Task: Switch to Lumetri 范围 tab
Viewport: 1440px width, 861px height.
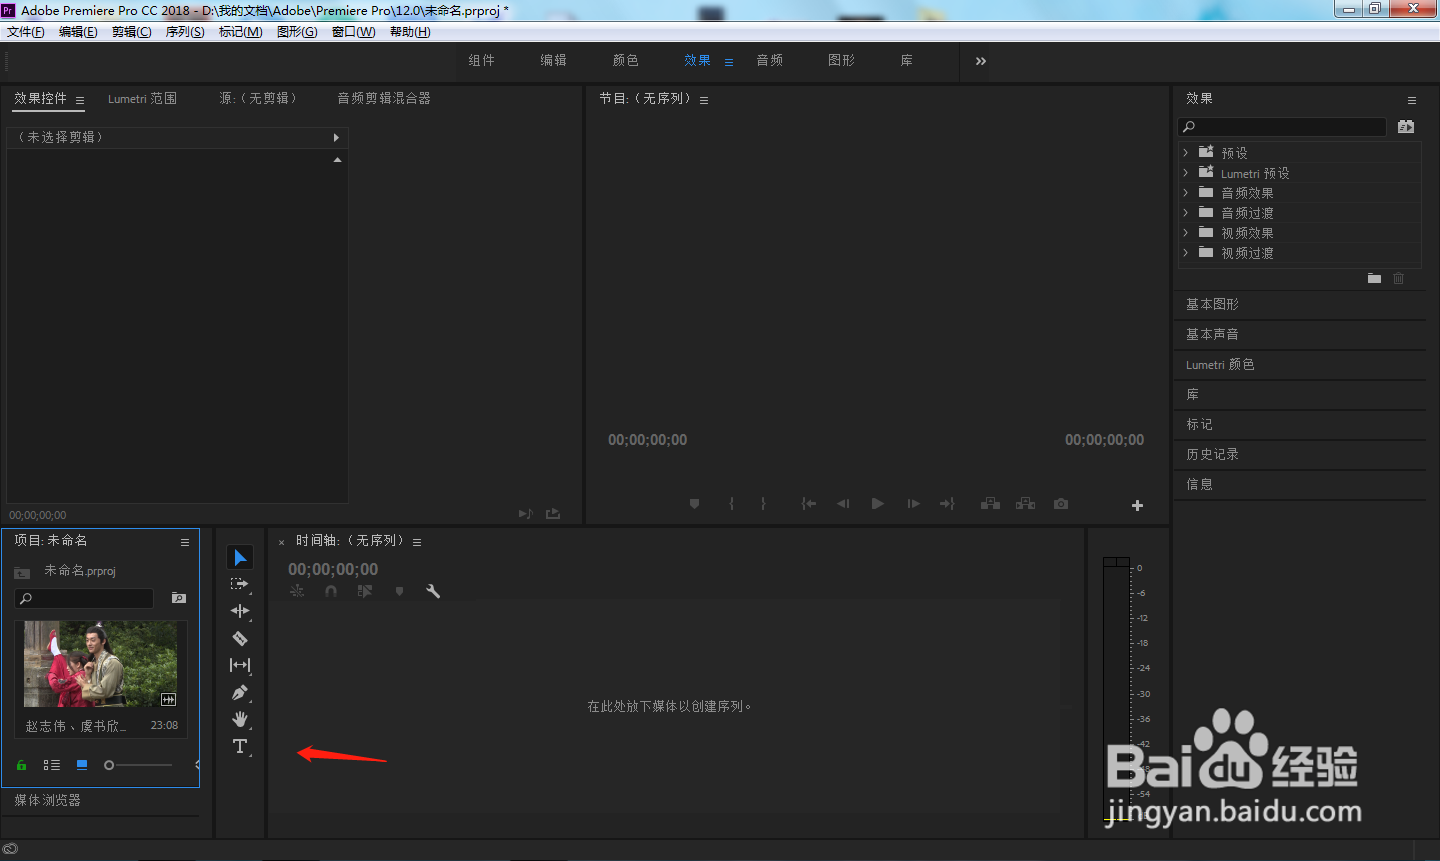Action: [142, 98]
